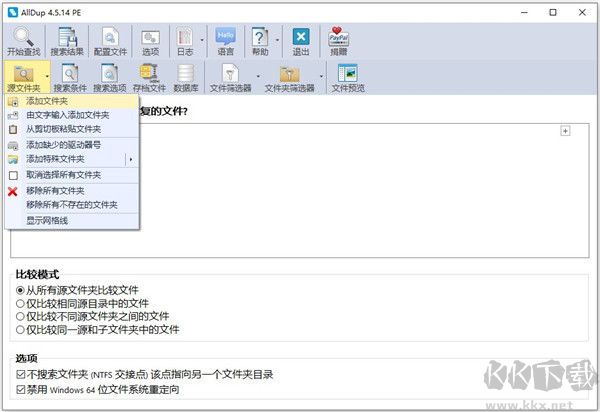600x412 pixels.
Task: Click the 退出 exit icon
Action: point(301,37)
